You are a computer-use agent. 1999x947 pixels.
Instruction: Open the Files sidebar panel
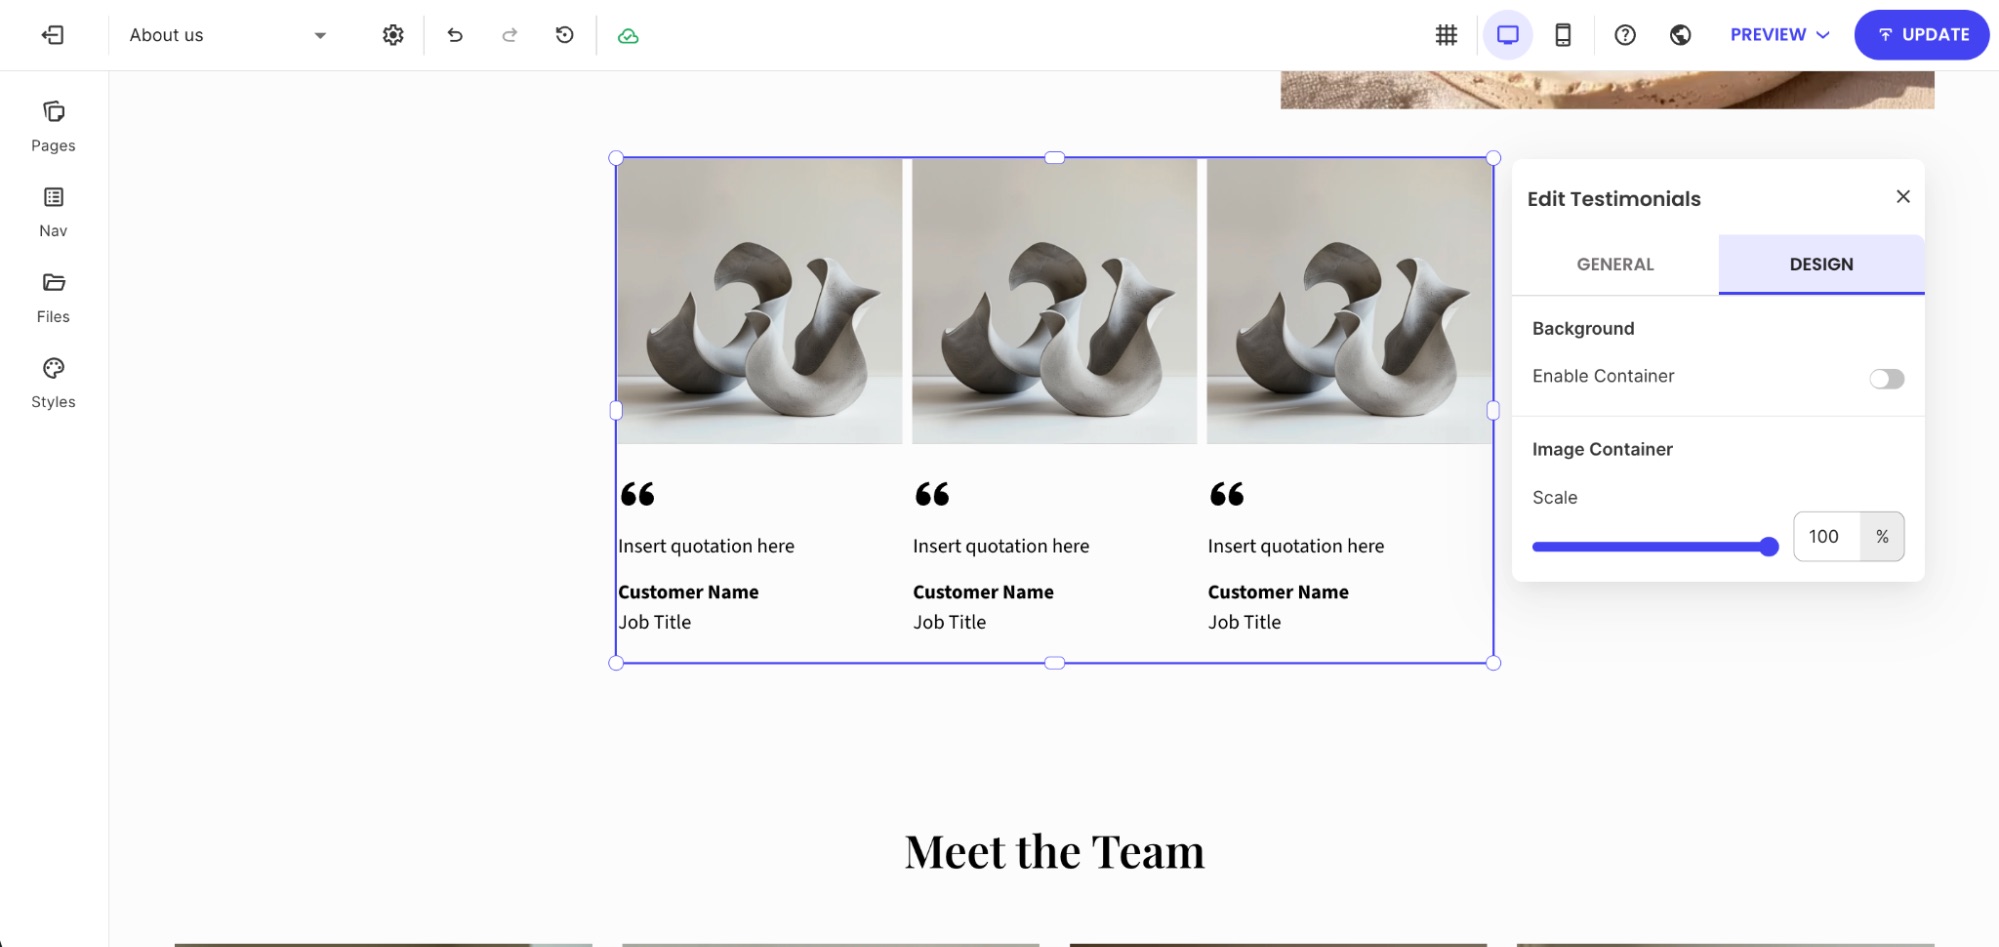pyautogui.click(x=53, y=298)
